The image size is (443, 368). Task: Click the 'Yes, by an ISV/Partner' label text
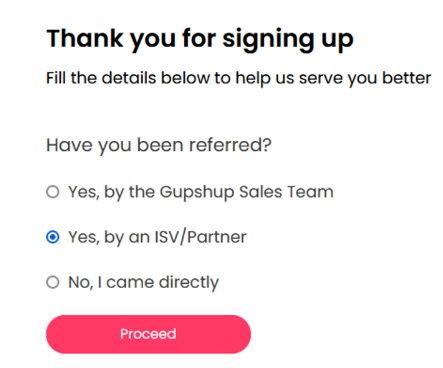(x=157, y=237)
